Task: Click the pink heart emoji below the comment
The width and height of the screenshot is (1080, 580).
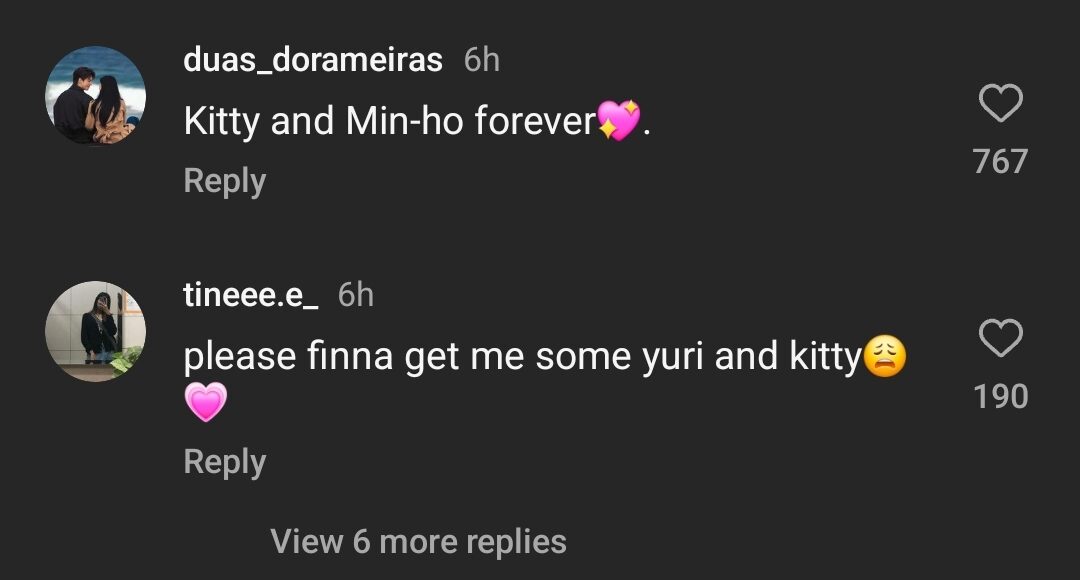Action: [206, 403]
